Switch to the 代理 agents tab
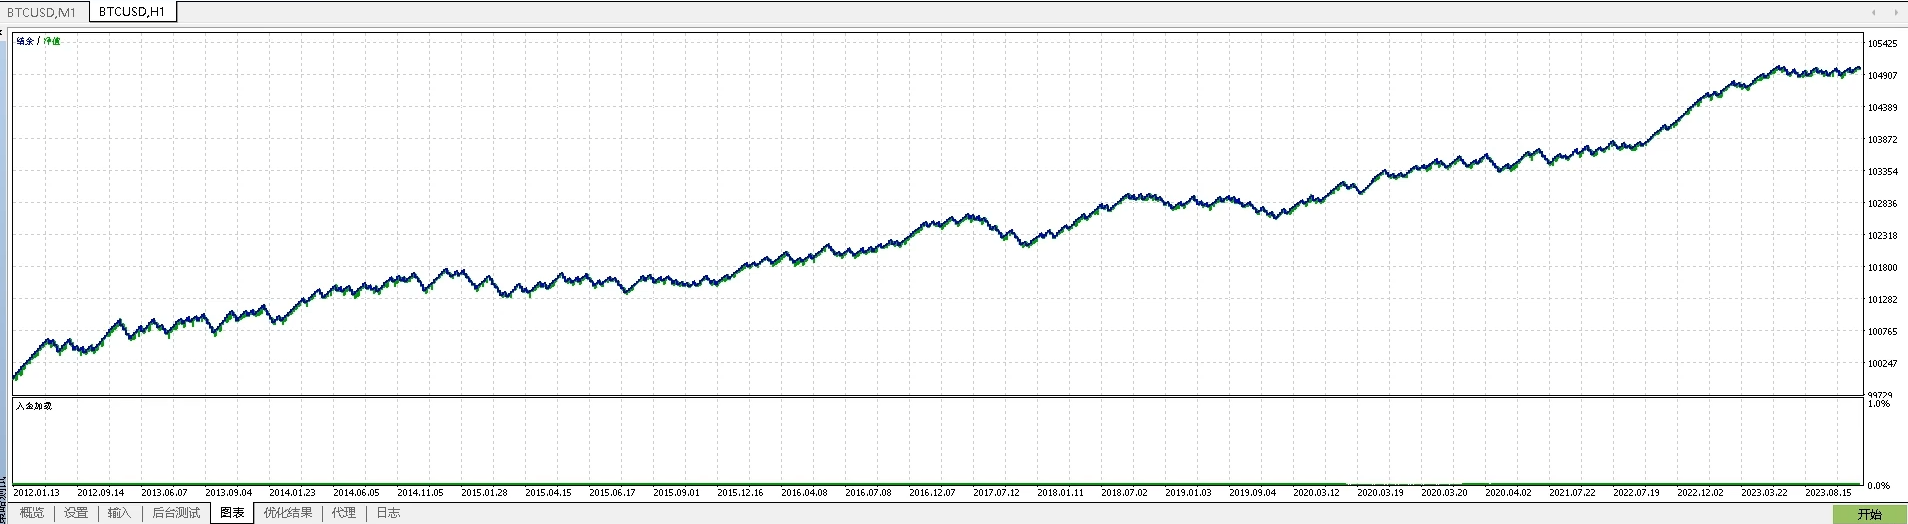Viewport: 1908px width, 524px height. [344, 513]
